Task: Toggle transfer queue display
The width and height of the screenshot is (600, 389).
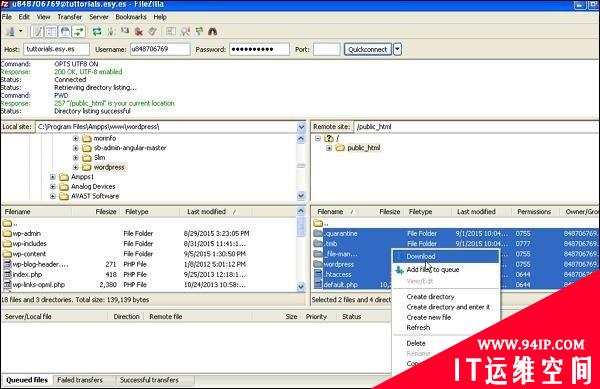Action: coord(79,31)
